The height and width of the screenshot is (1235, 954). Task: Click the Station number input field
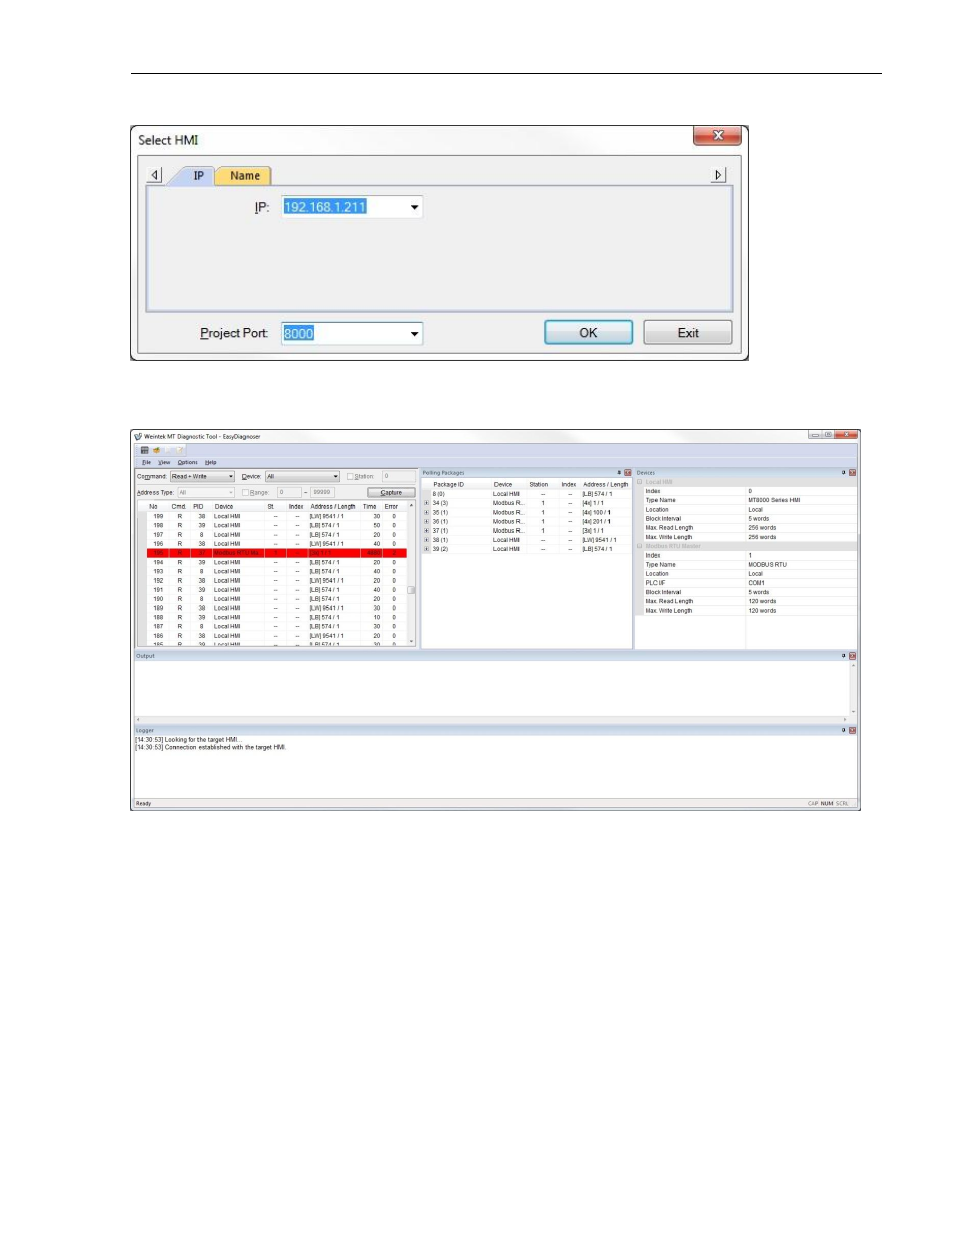tap(398, 476)
